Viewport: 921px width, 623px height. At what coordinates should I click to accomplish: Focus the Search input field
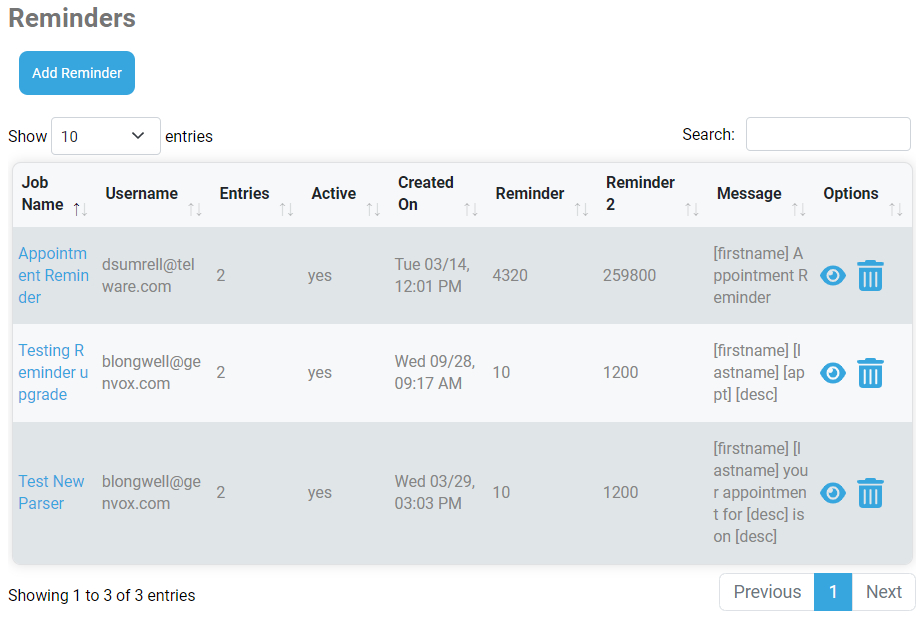pyautogui.click(x=828, y=134)
